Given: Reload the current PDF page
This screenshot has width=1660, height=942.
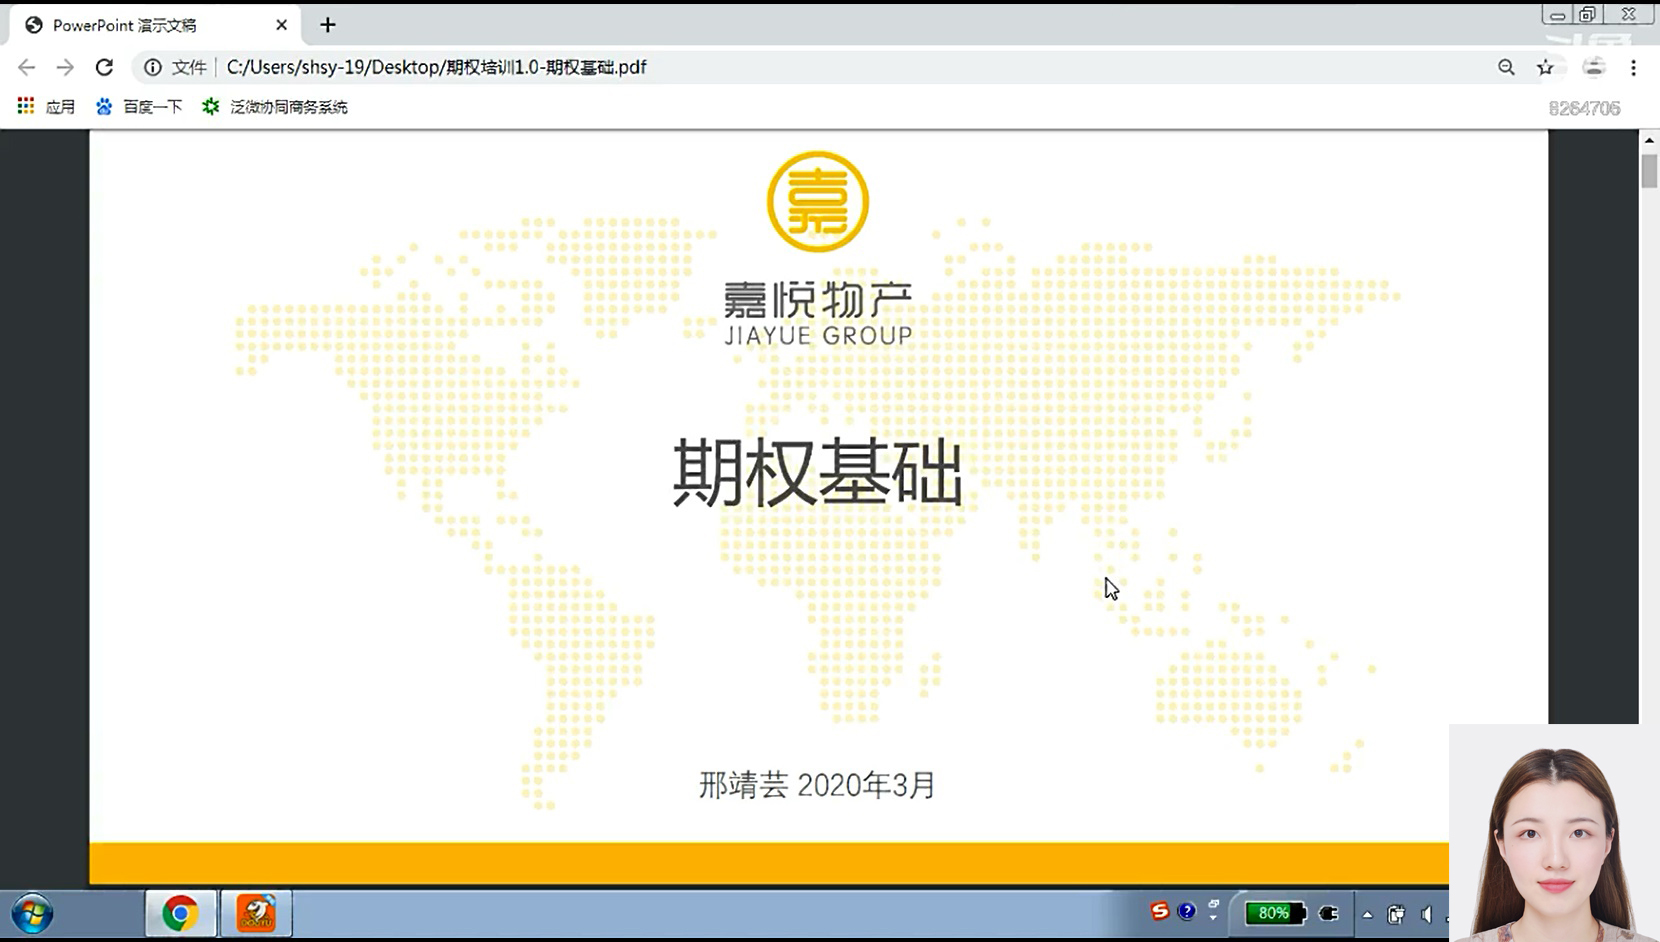Looking at the screenshot, I should point(104,67).
